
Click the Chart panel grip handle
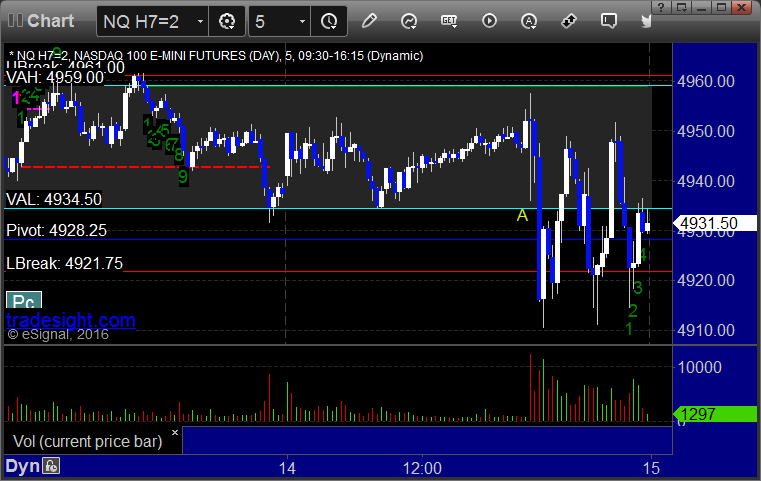[x=15, y=21]
